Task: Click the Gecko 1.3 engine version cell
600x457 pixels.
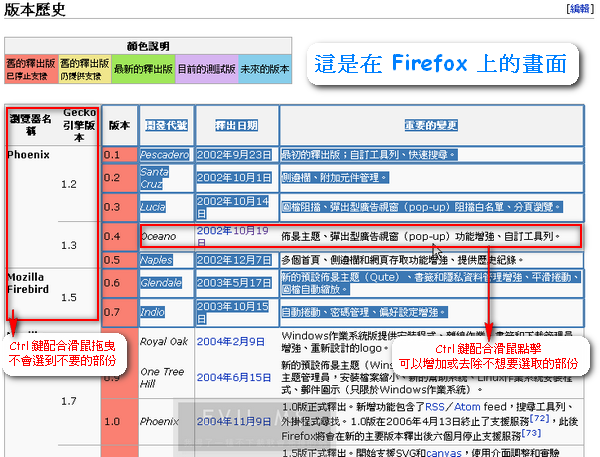Action: [69, 245]
